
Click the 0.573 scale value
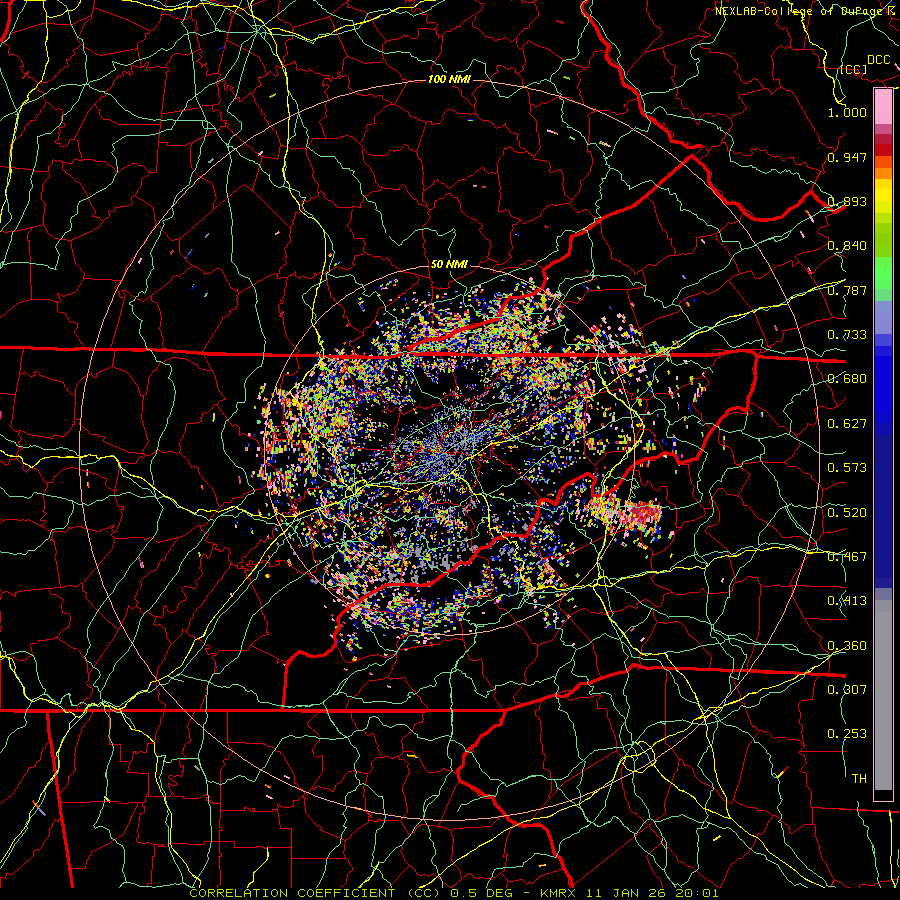pyautogui.click(x=847, y=468)
